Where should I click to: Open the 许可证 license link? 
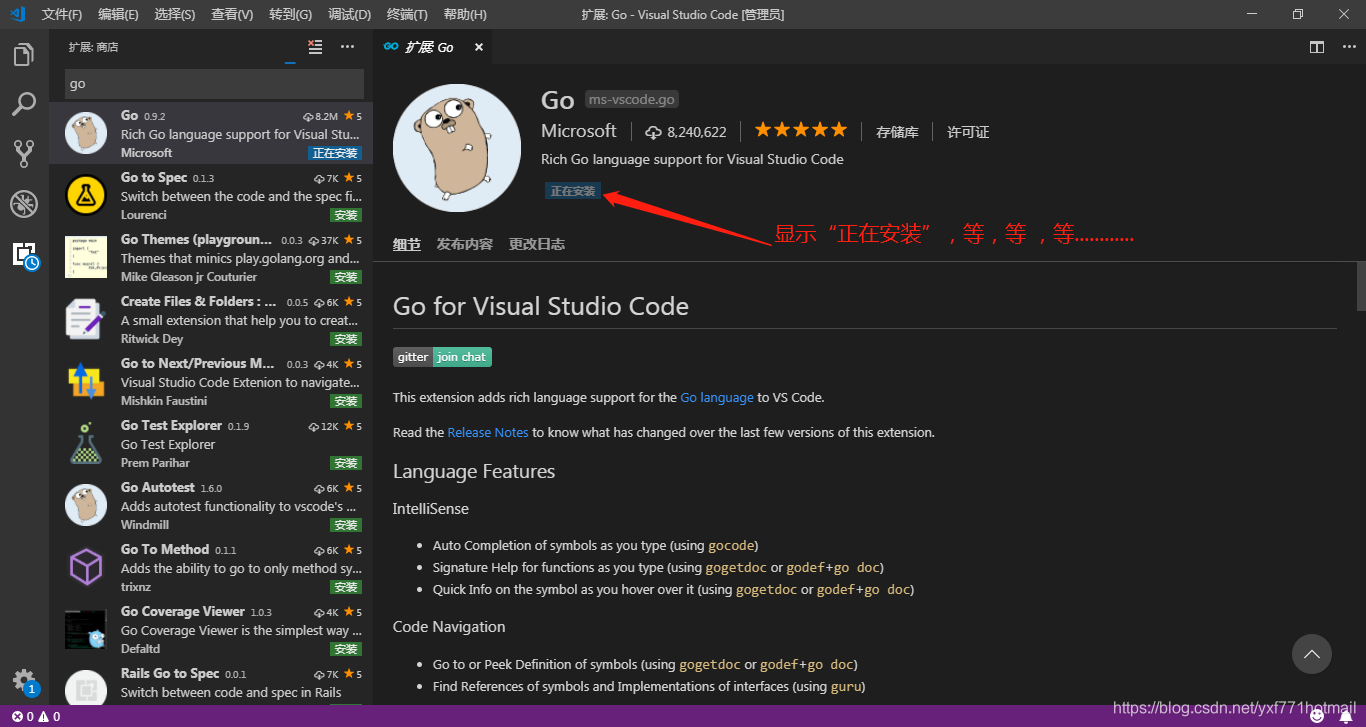coord(968,132)
